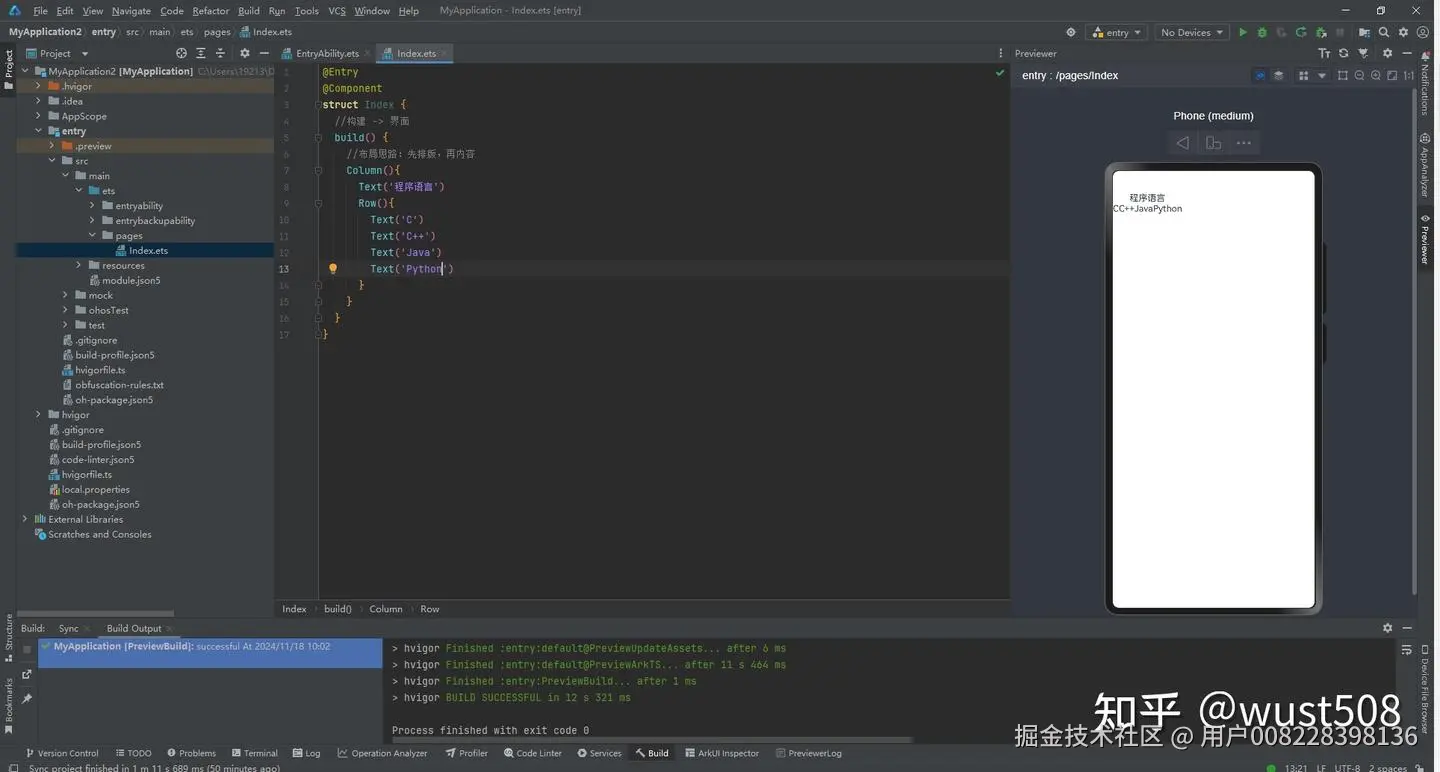
Task: Open the entry module configuration dropdown
Action: (1116, 32)
